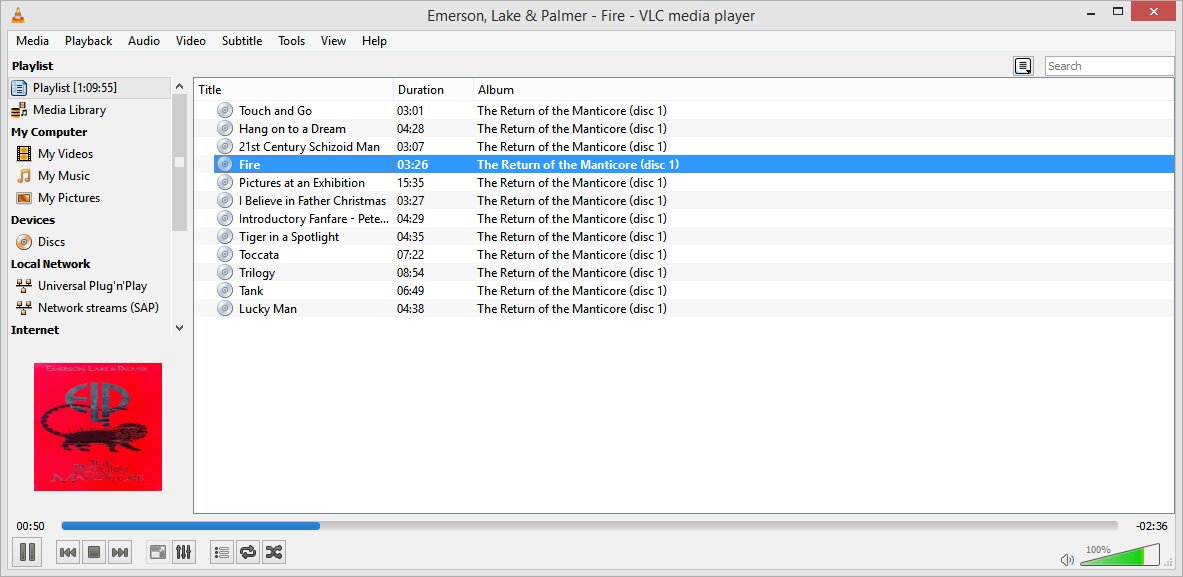Screen dimensions: 1183x577
Task: Open the Tools menu
Action: pyautogui.click(x=291, y=41)
